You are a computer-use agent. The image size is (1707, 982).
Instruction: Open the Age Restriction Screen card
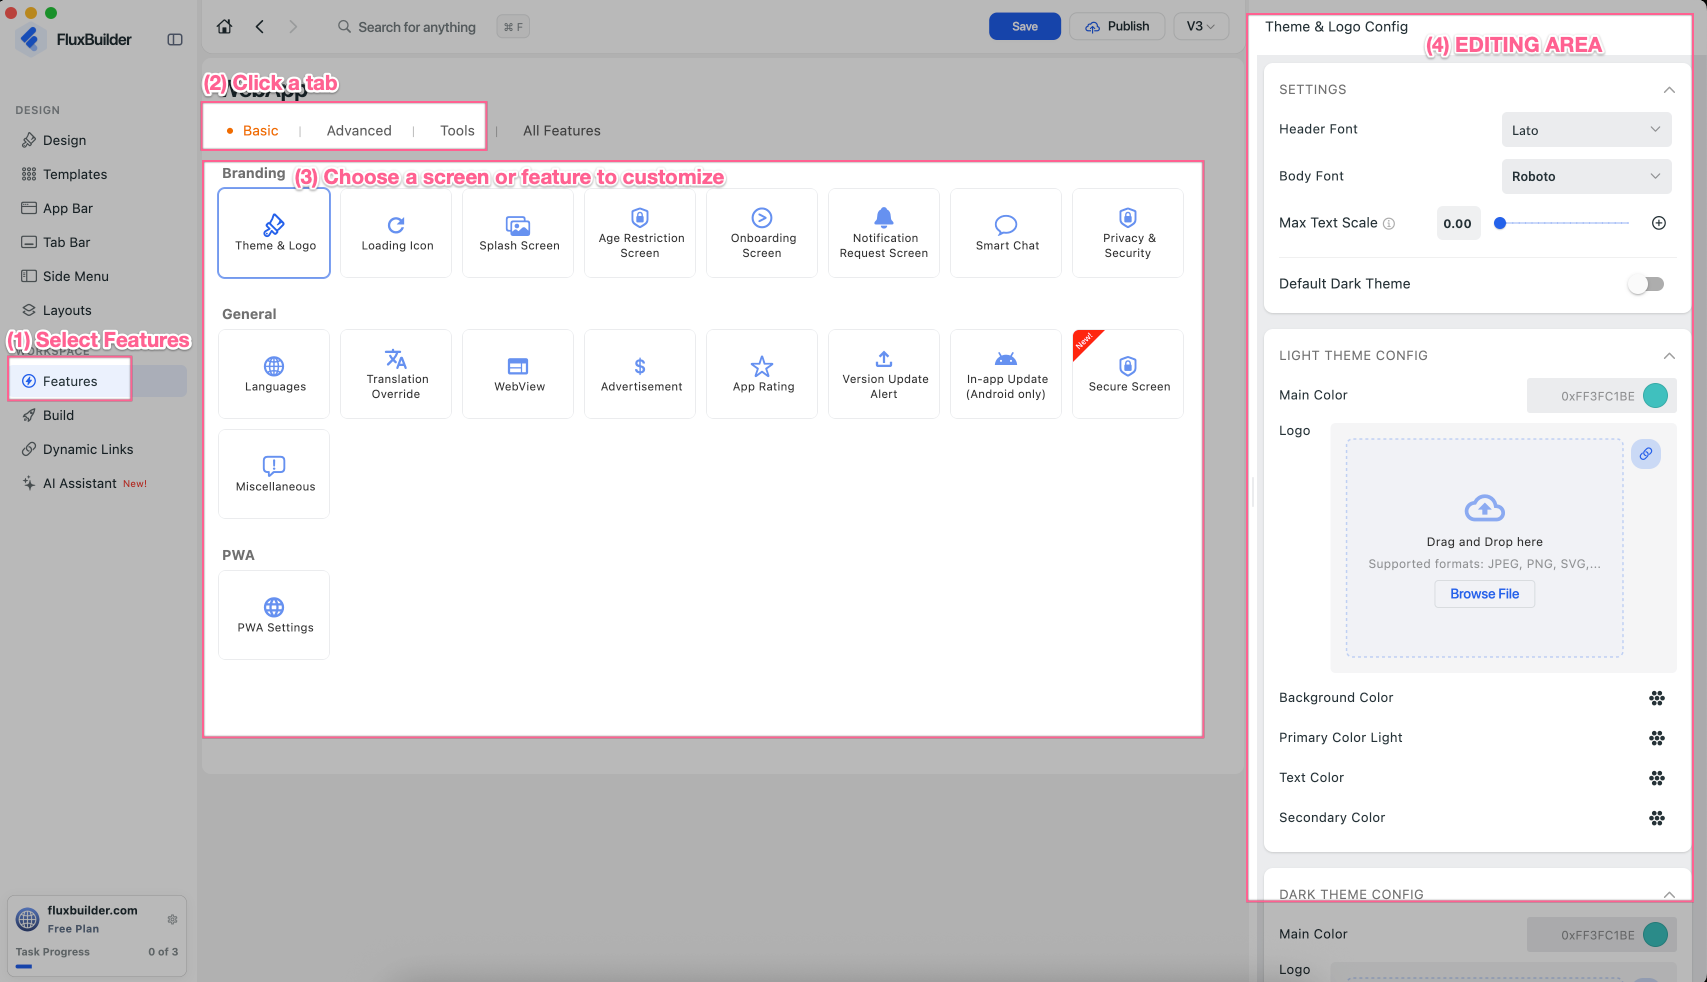point(640,233)
